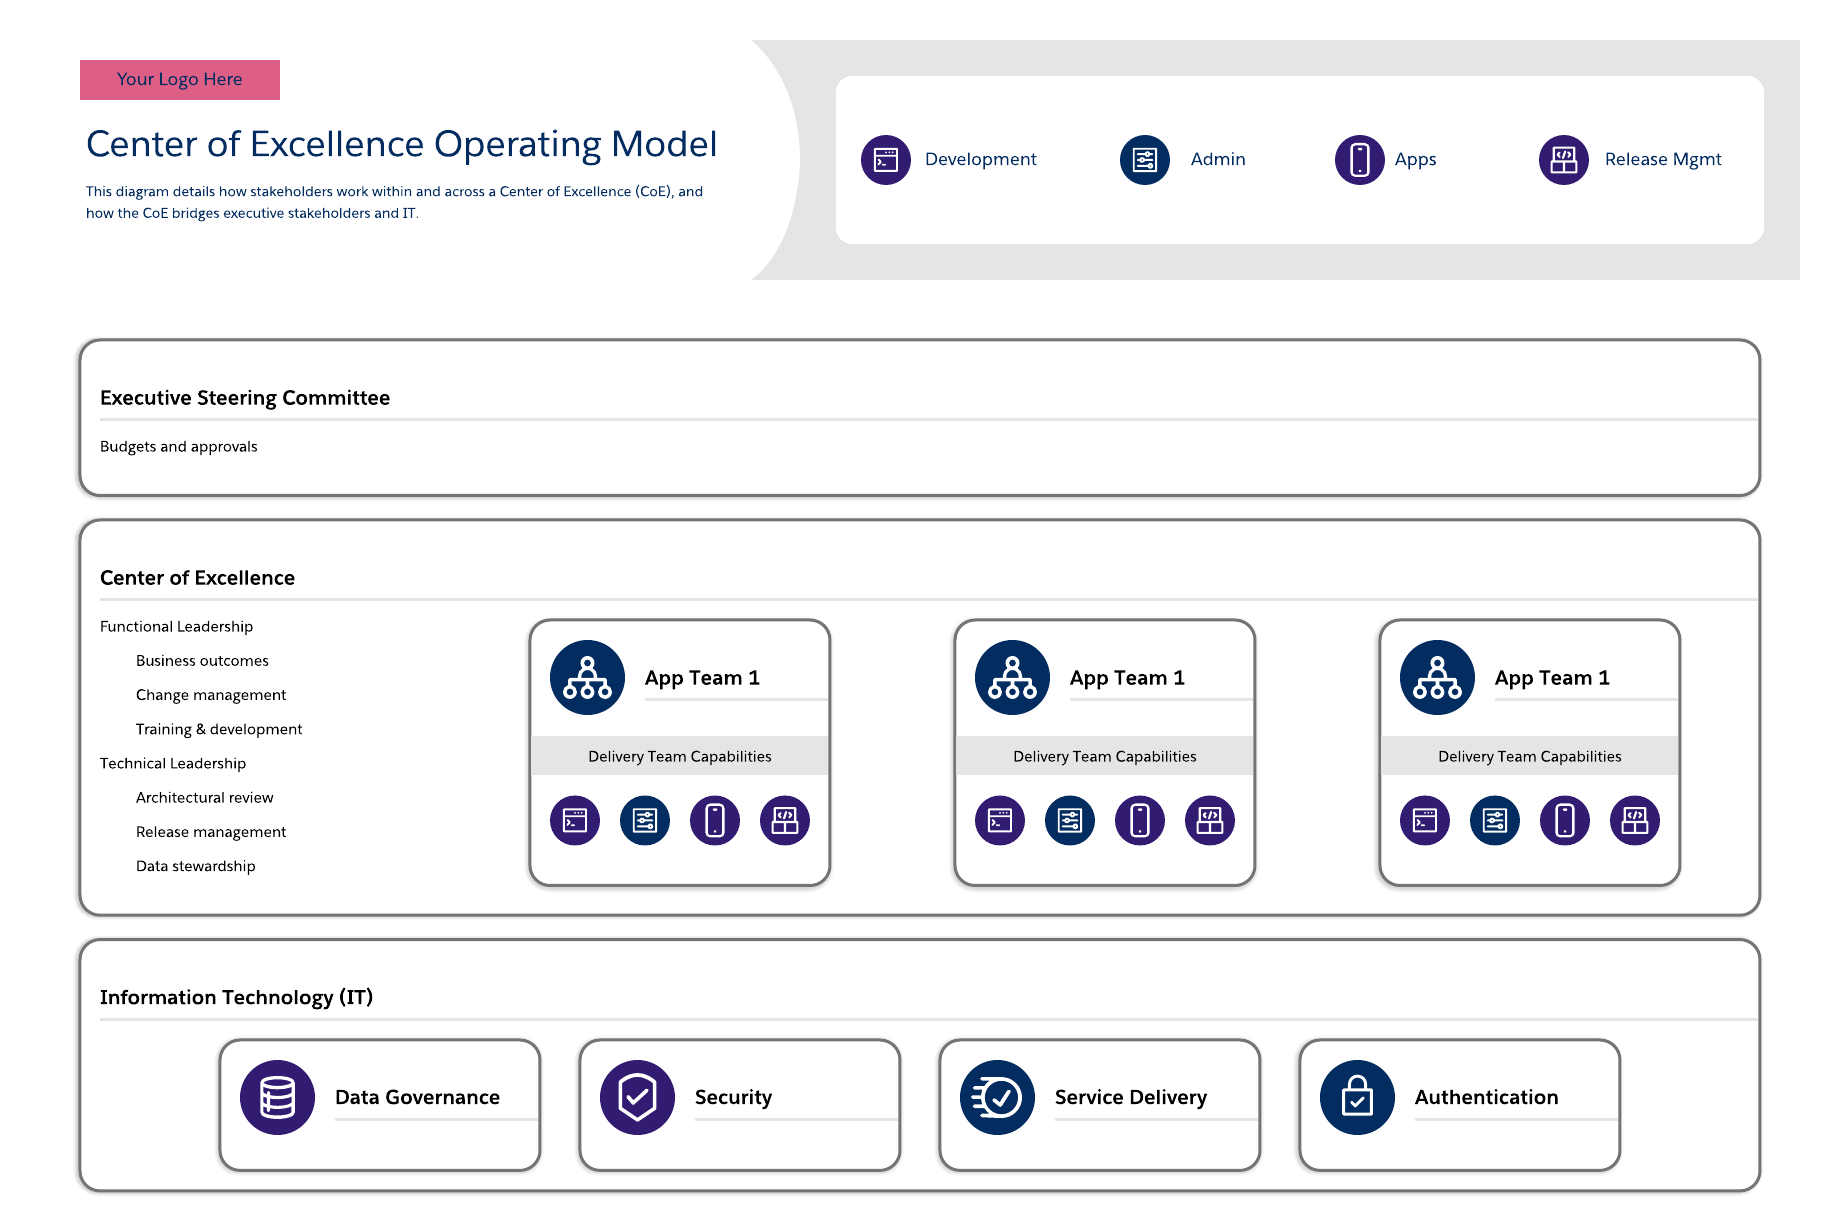
Task: Select the phone icon in the middle App Team card
Action: pyautogui.click(x=1139, y=821)
